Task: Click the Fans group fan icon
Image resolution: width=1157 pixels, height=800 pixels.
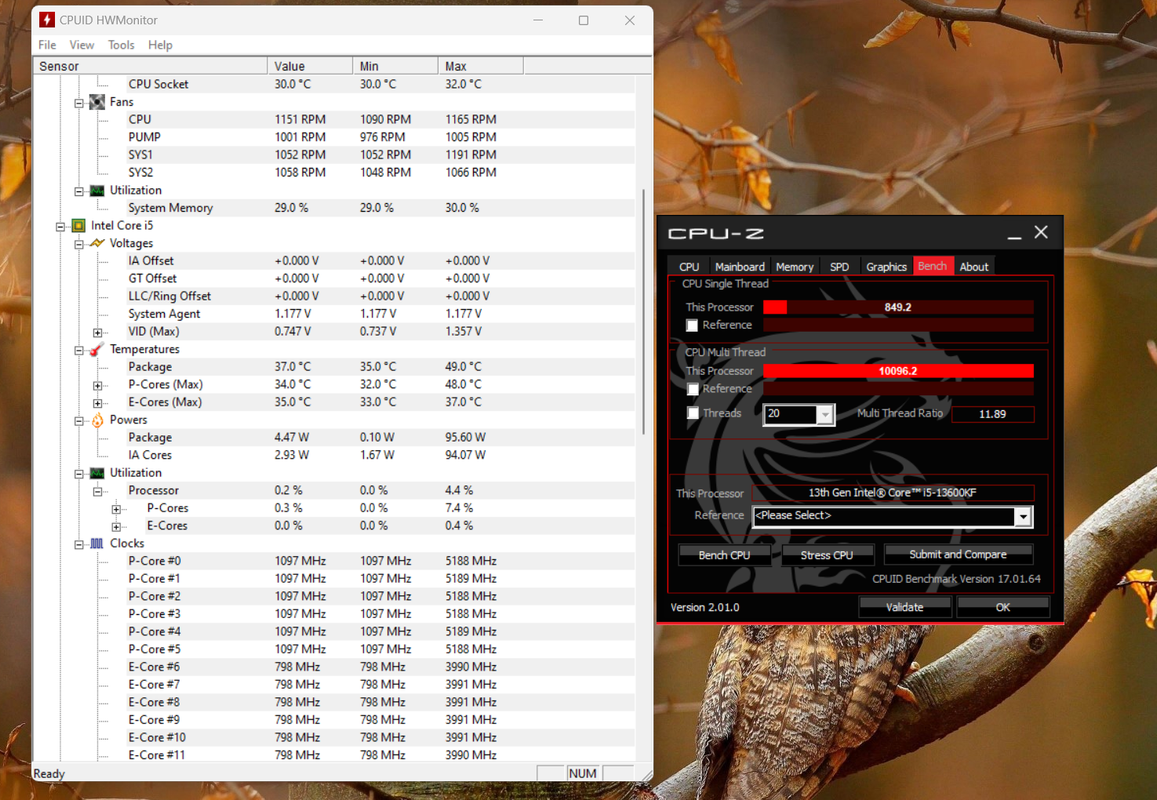Action: point(97,102)
